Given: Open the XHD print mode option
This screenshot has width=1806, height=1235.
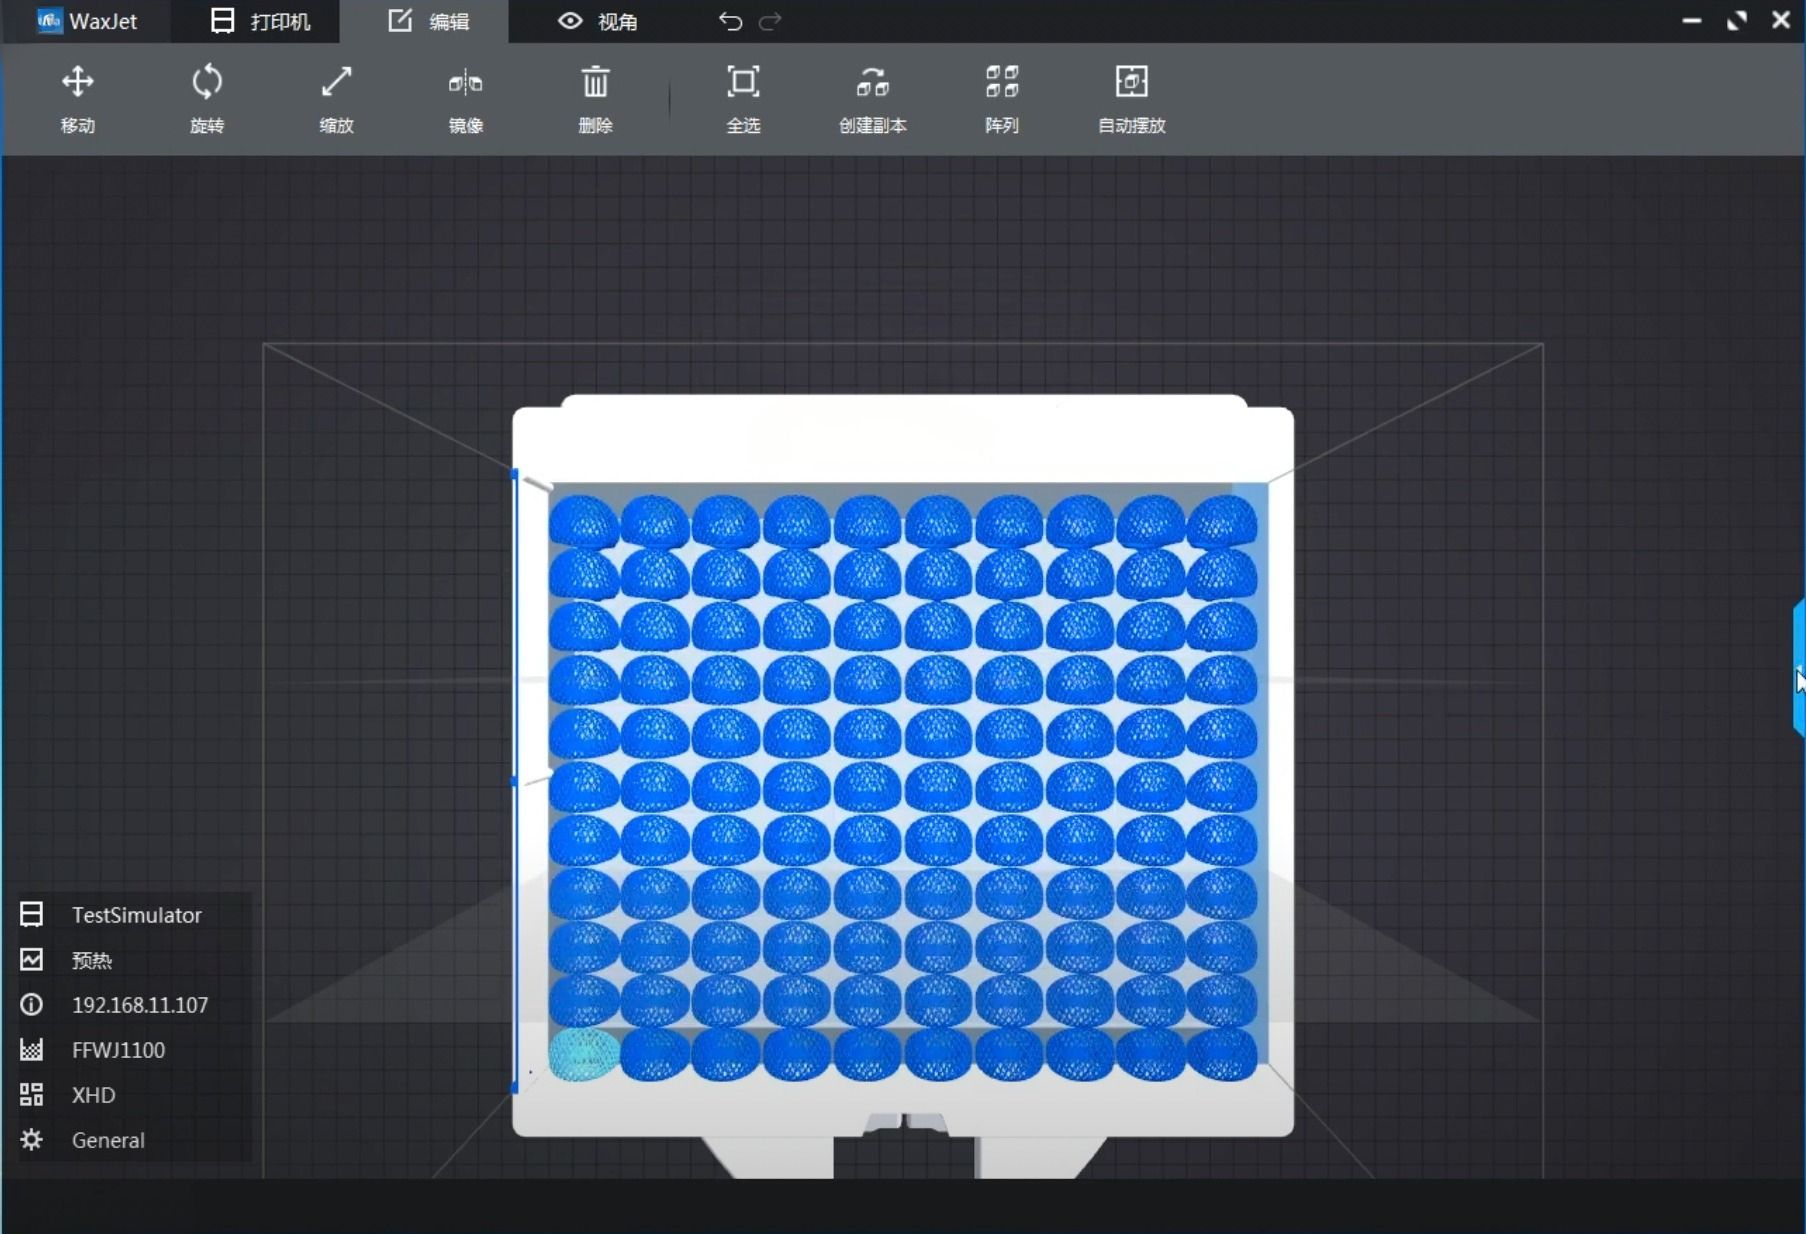Looking at the screenshot, I should [x=92, y=1094].
